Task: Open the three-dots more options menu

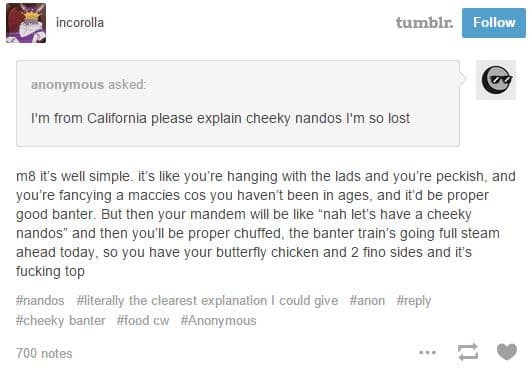Action: [427, 353]
